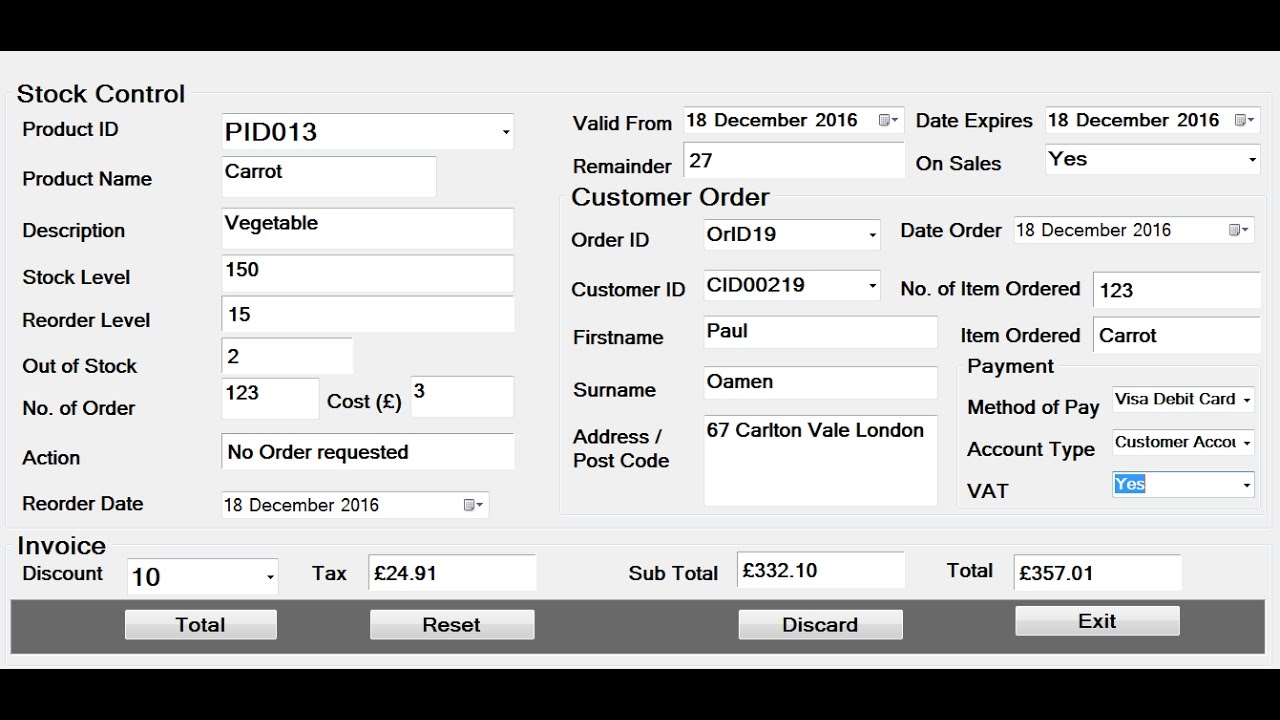
Task: Expand the Method of Pay dropdown
Action: pos(1246,400)
